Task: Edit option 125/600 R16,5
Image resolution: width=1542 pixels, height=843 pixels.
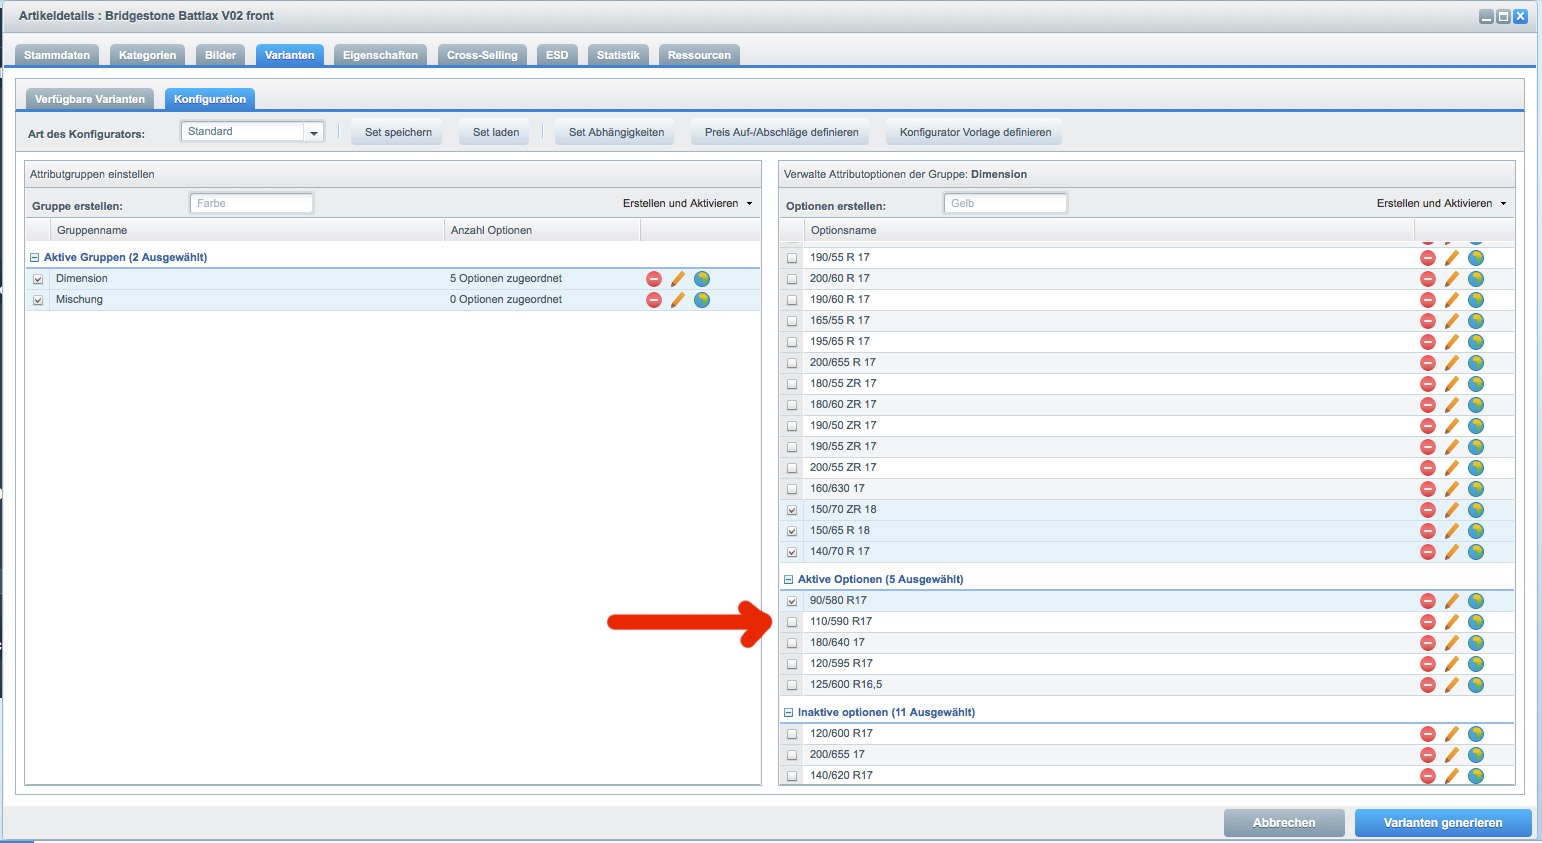Action: [1452, 685]
